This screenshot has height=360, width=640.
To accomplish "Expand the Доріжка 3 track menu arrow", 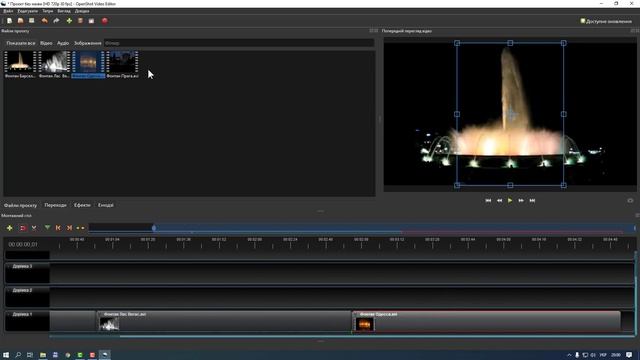I will [9, 266].
